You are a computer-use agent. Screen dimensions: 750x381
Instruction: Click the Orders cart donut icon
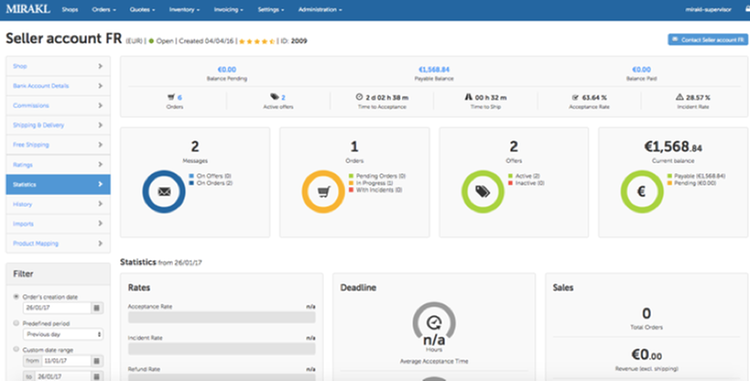tap(323, 192)
